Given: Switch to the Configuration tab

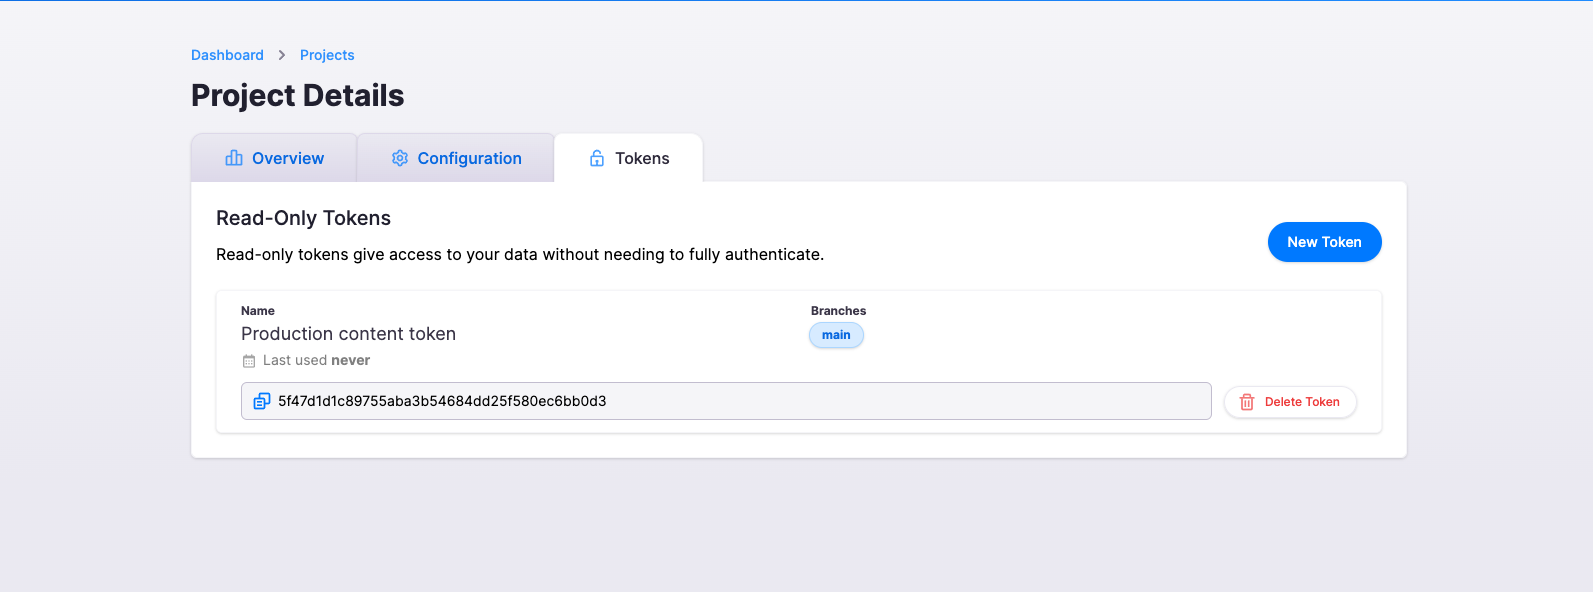Looking at the screenshot, I should (x=469, y=158).
